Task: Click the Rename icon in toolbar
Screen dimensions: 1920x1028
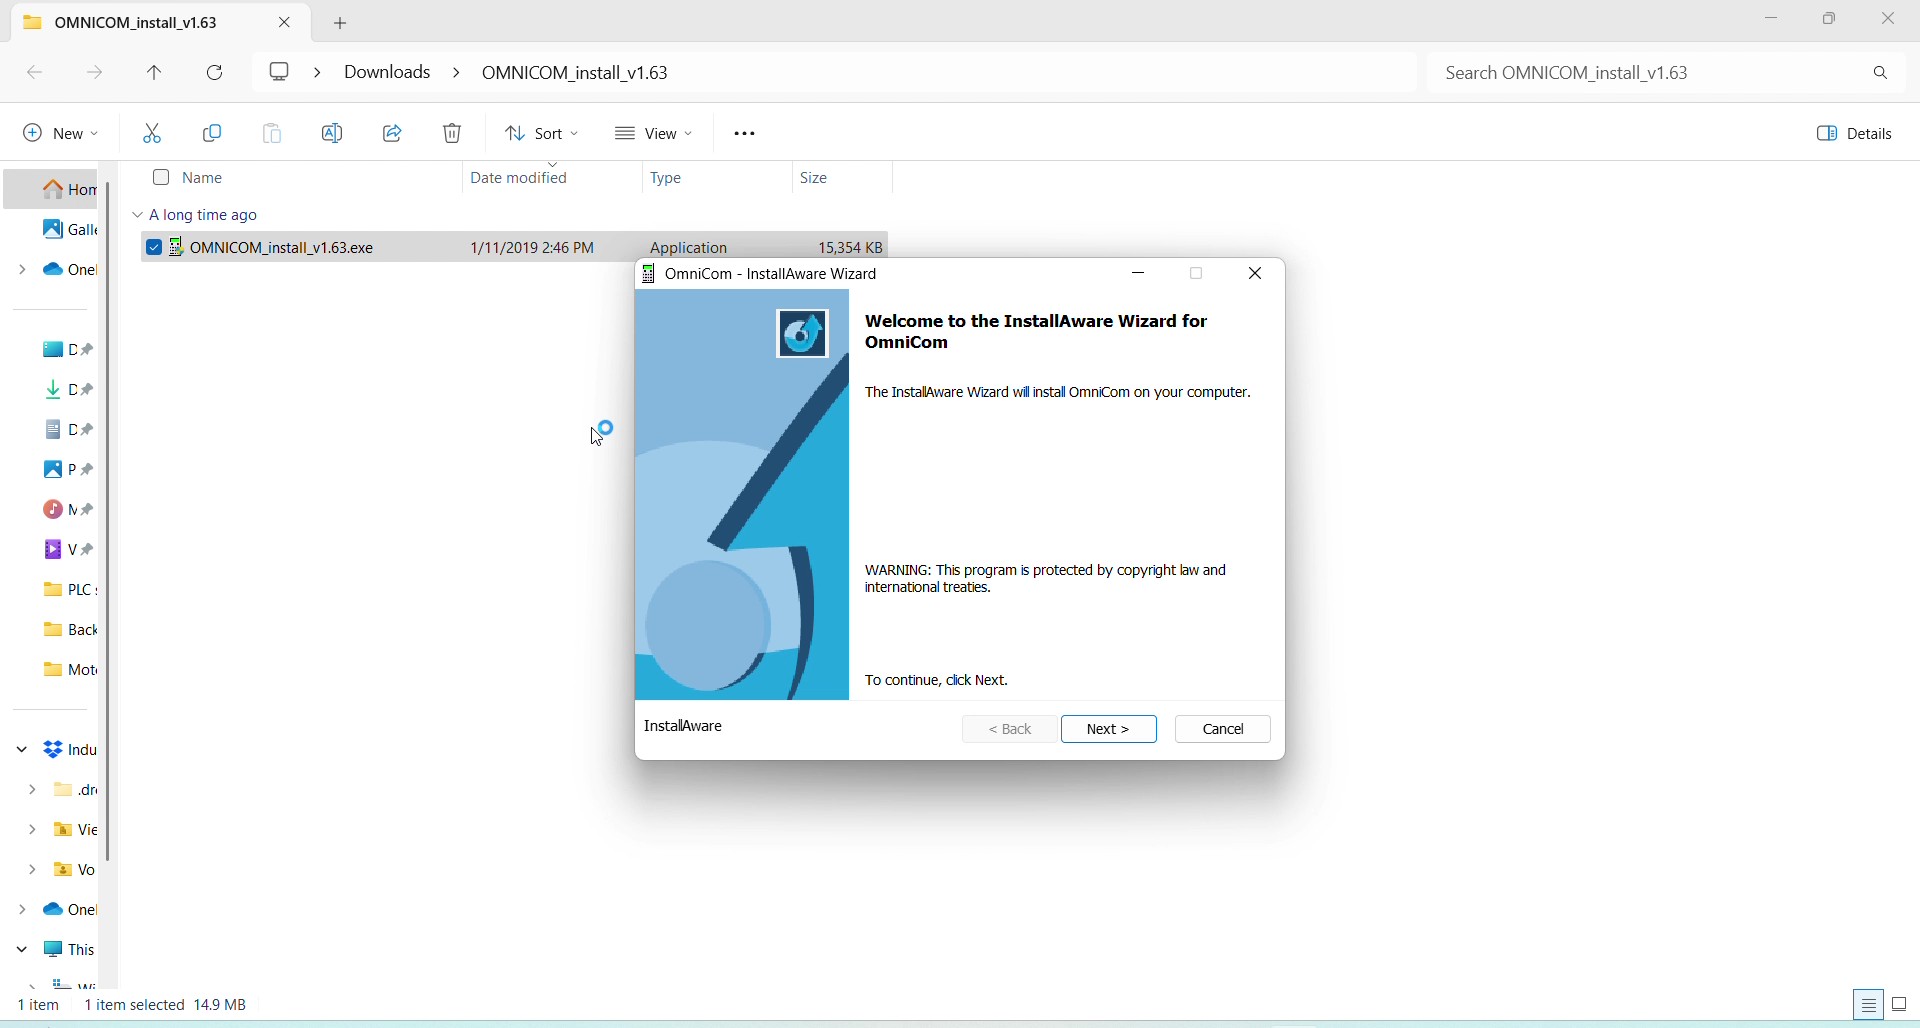Action: [x=333, y=134]
